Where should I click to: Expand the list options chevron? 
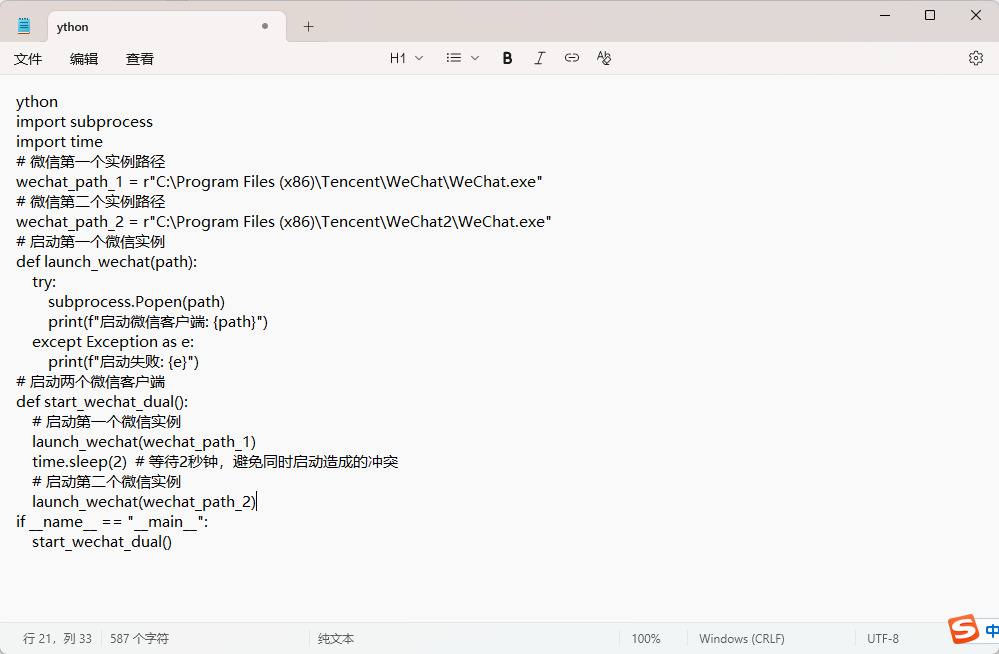[475, 58]
